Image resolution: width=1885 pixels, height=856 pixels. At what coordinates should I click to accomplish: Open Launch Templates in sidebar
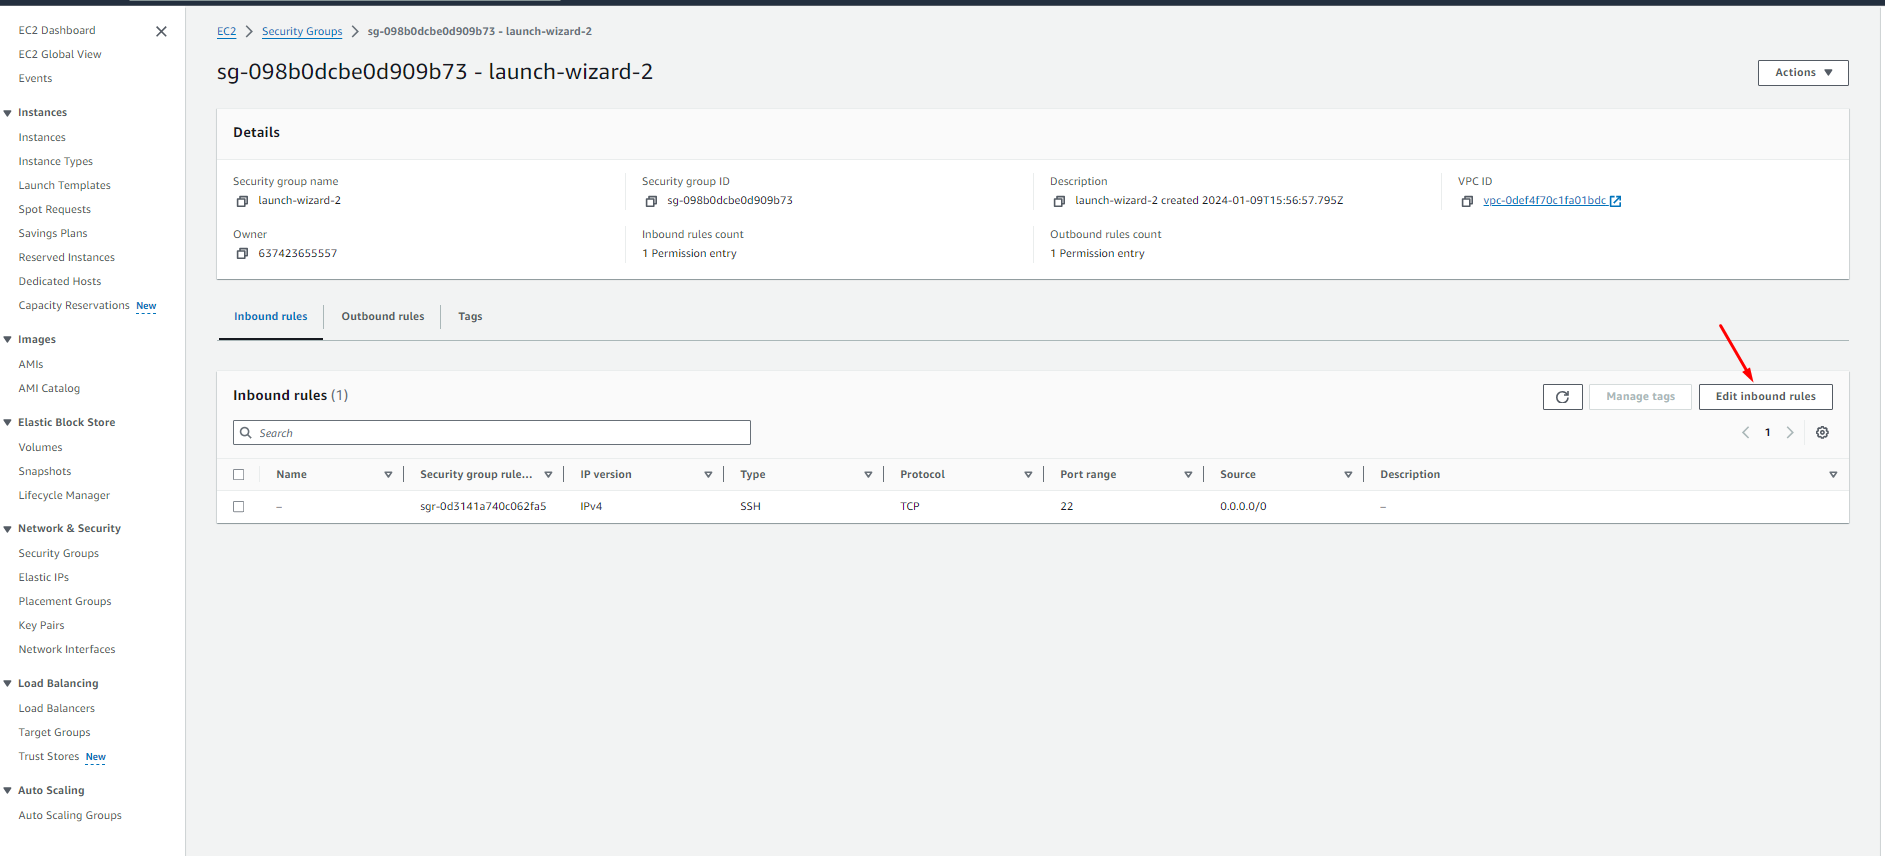tap(64, 186)
